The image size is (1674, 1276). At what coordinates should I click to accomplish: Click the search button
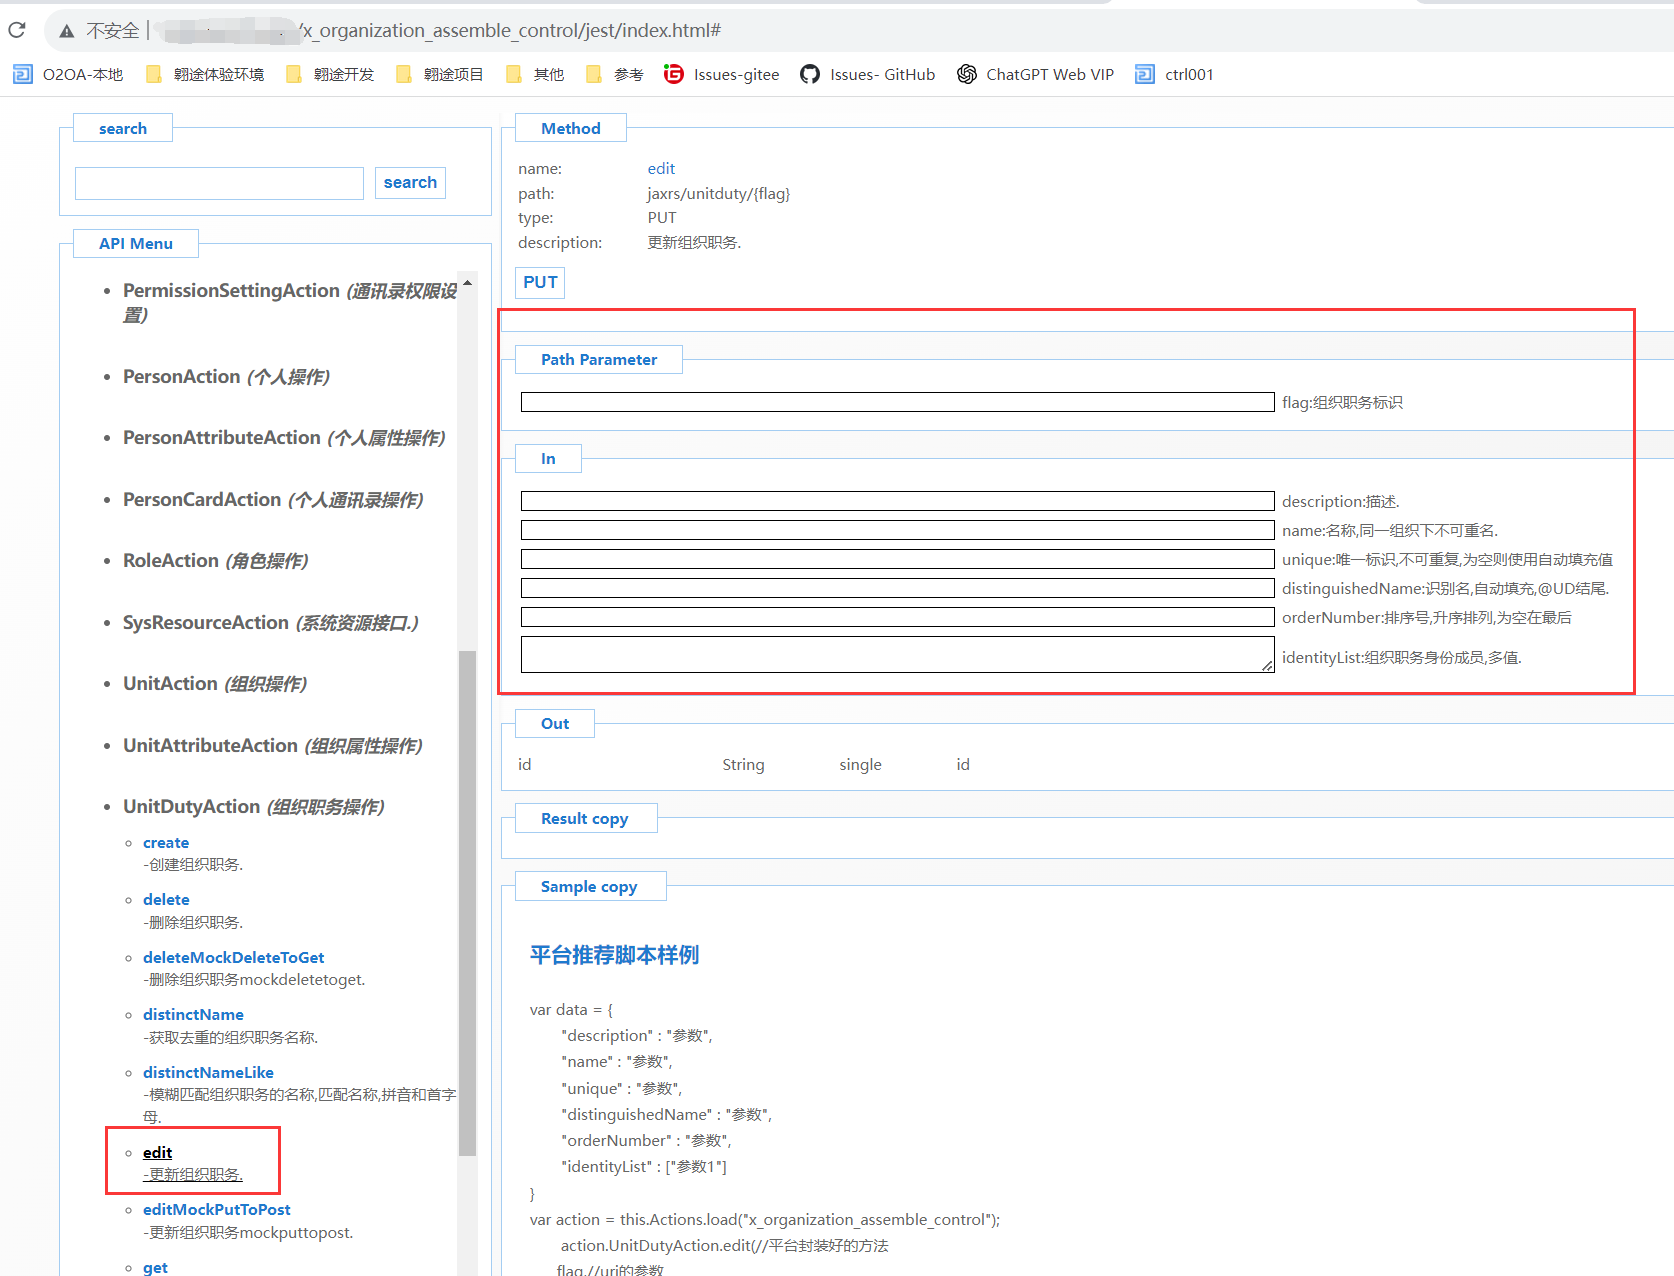tap(410, 183)
